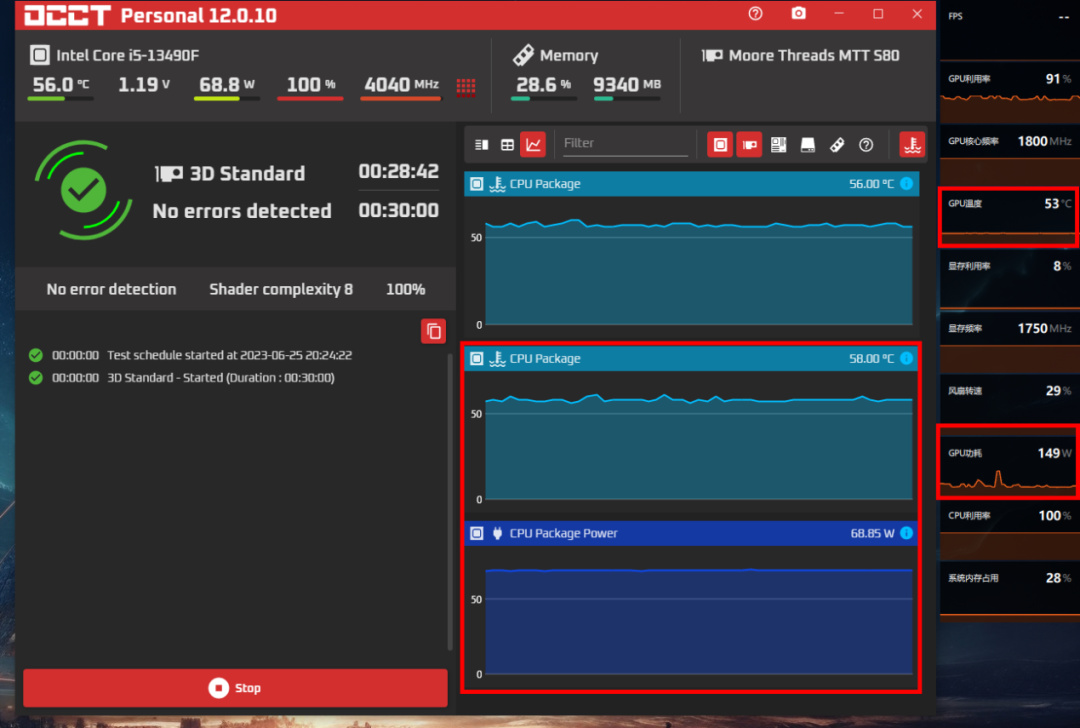Click the GPU temperature 53 °C overlay widget
The width and height of the screenshot is (1080, 728).
tap(1009, 216)
